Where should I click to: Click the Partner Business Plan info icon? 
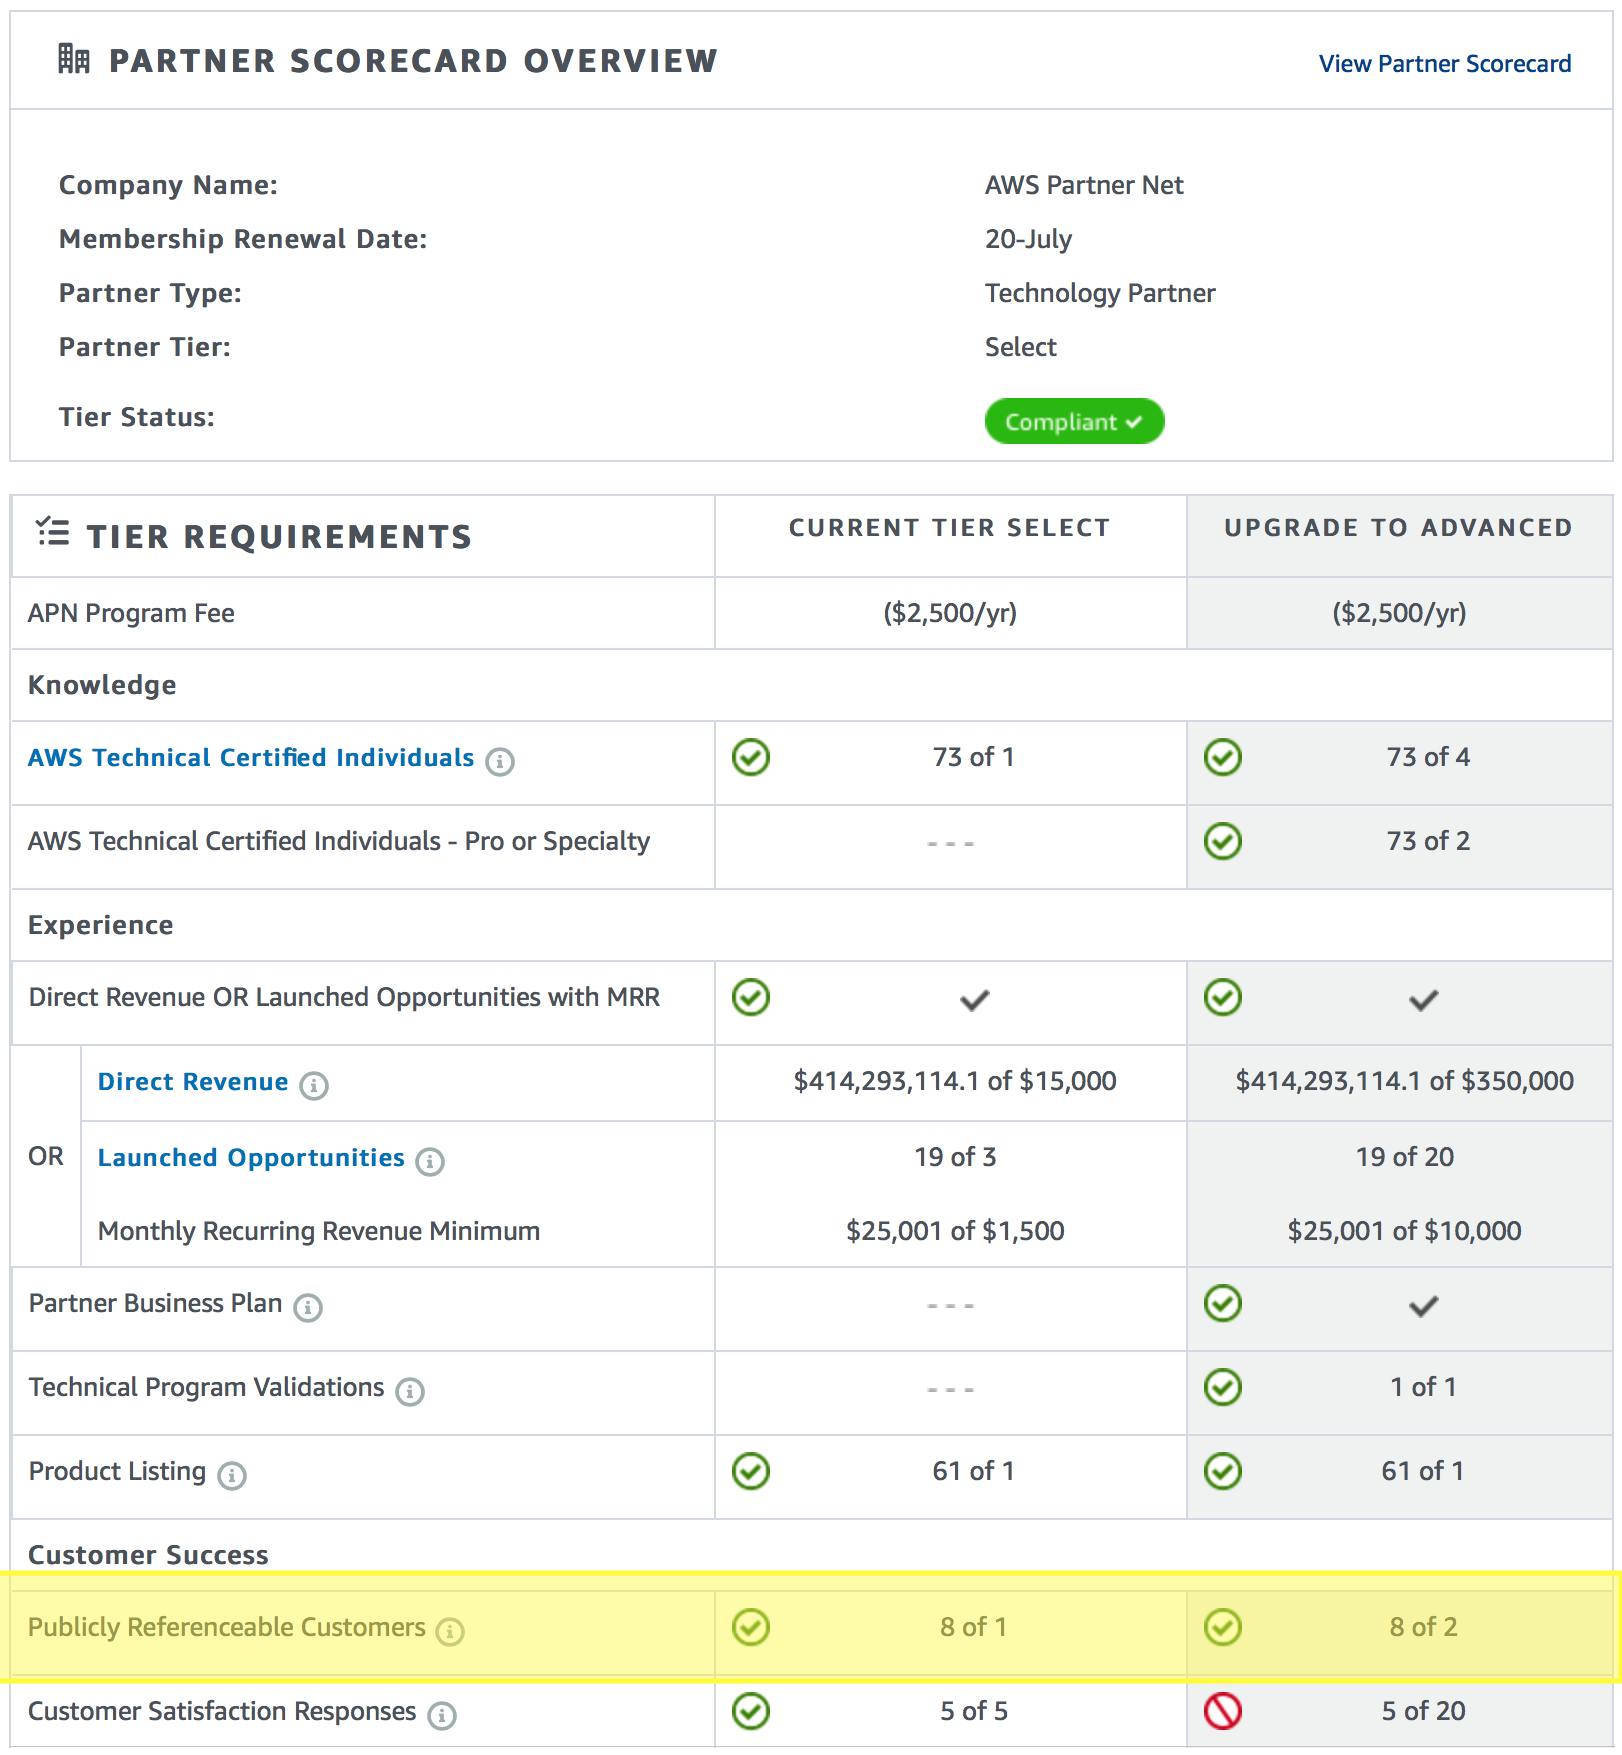308,1307
